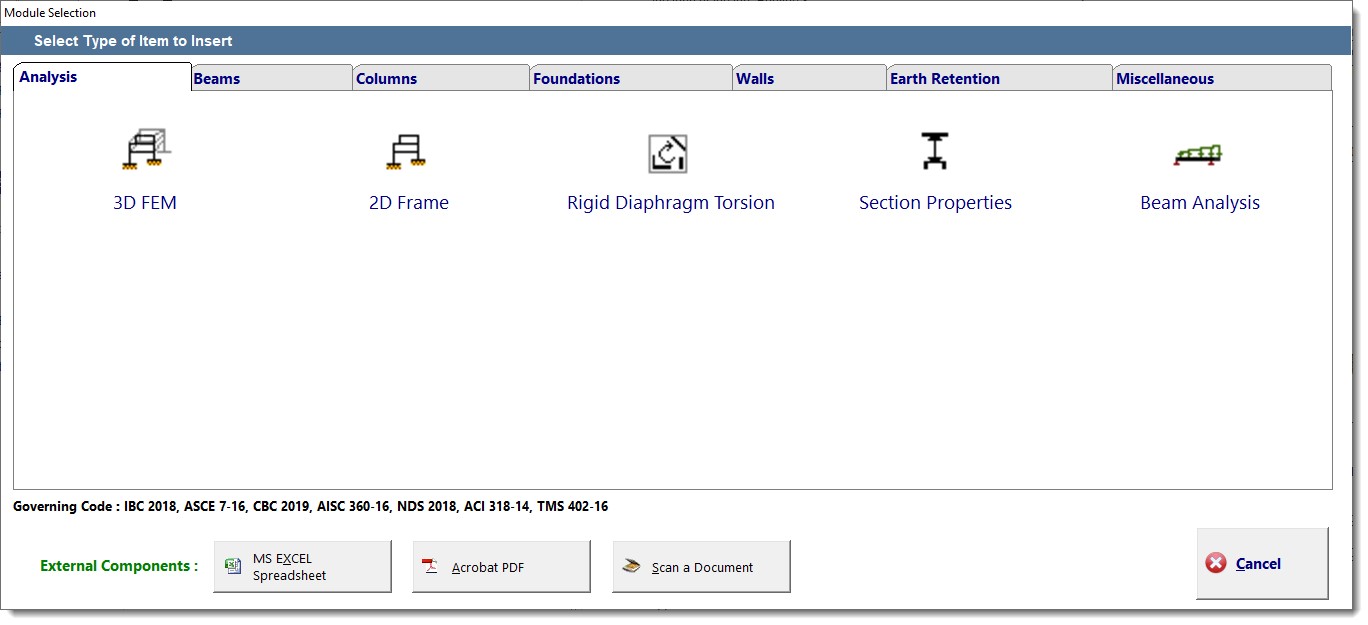This screenshot has width=1368, height=625.
Task: Open the Miscellaneous tab
Action: pos(1165,78)
